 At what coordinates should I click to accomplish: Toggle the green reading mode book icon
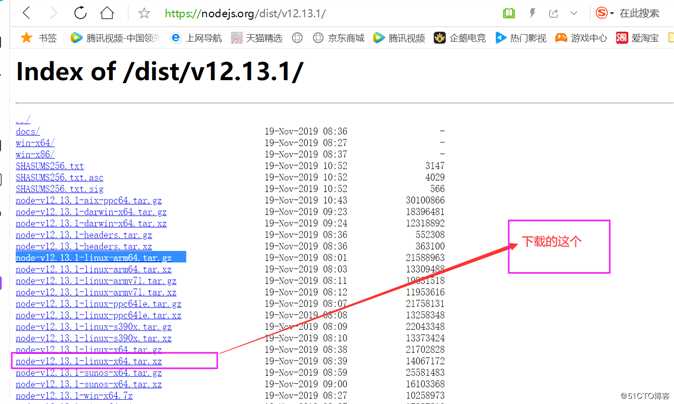[x=509, y=13]
